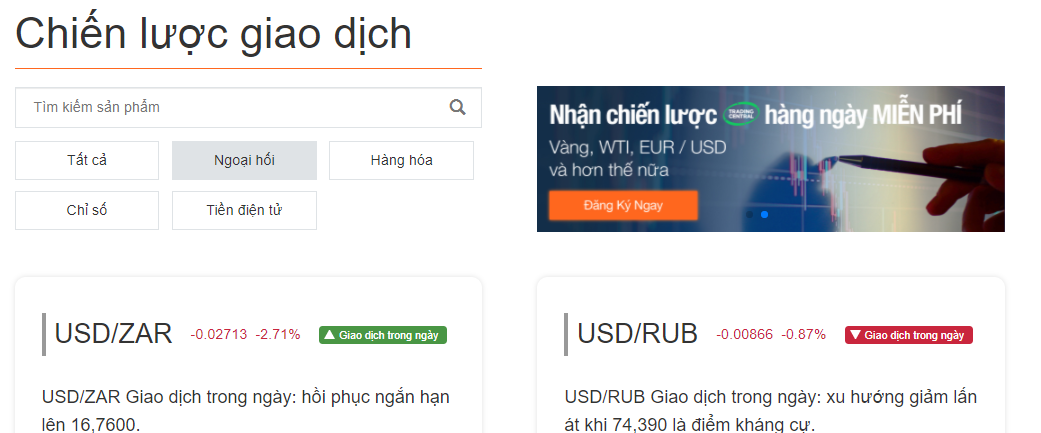Read the USD/ZAR intraday summary text

pyautogui.click(x=246, y=410)
